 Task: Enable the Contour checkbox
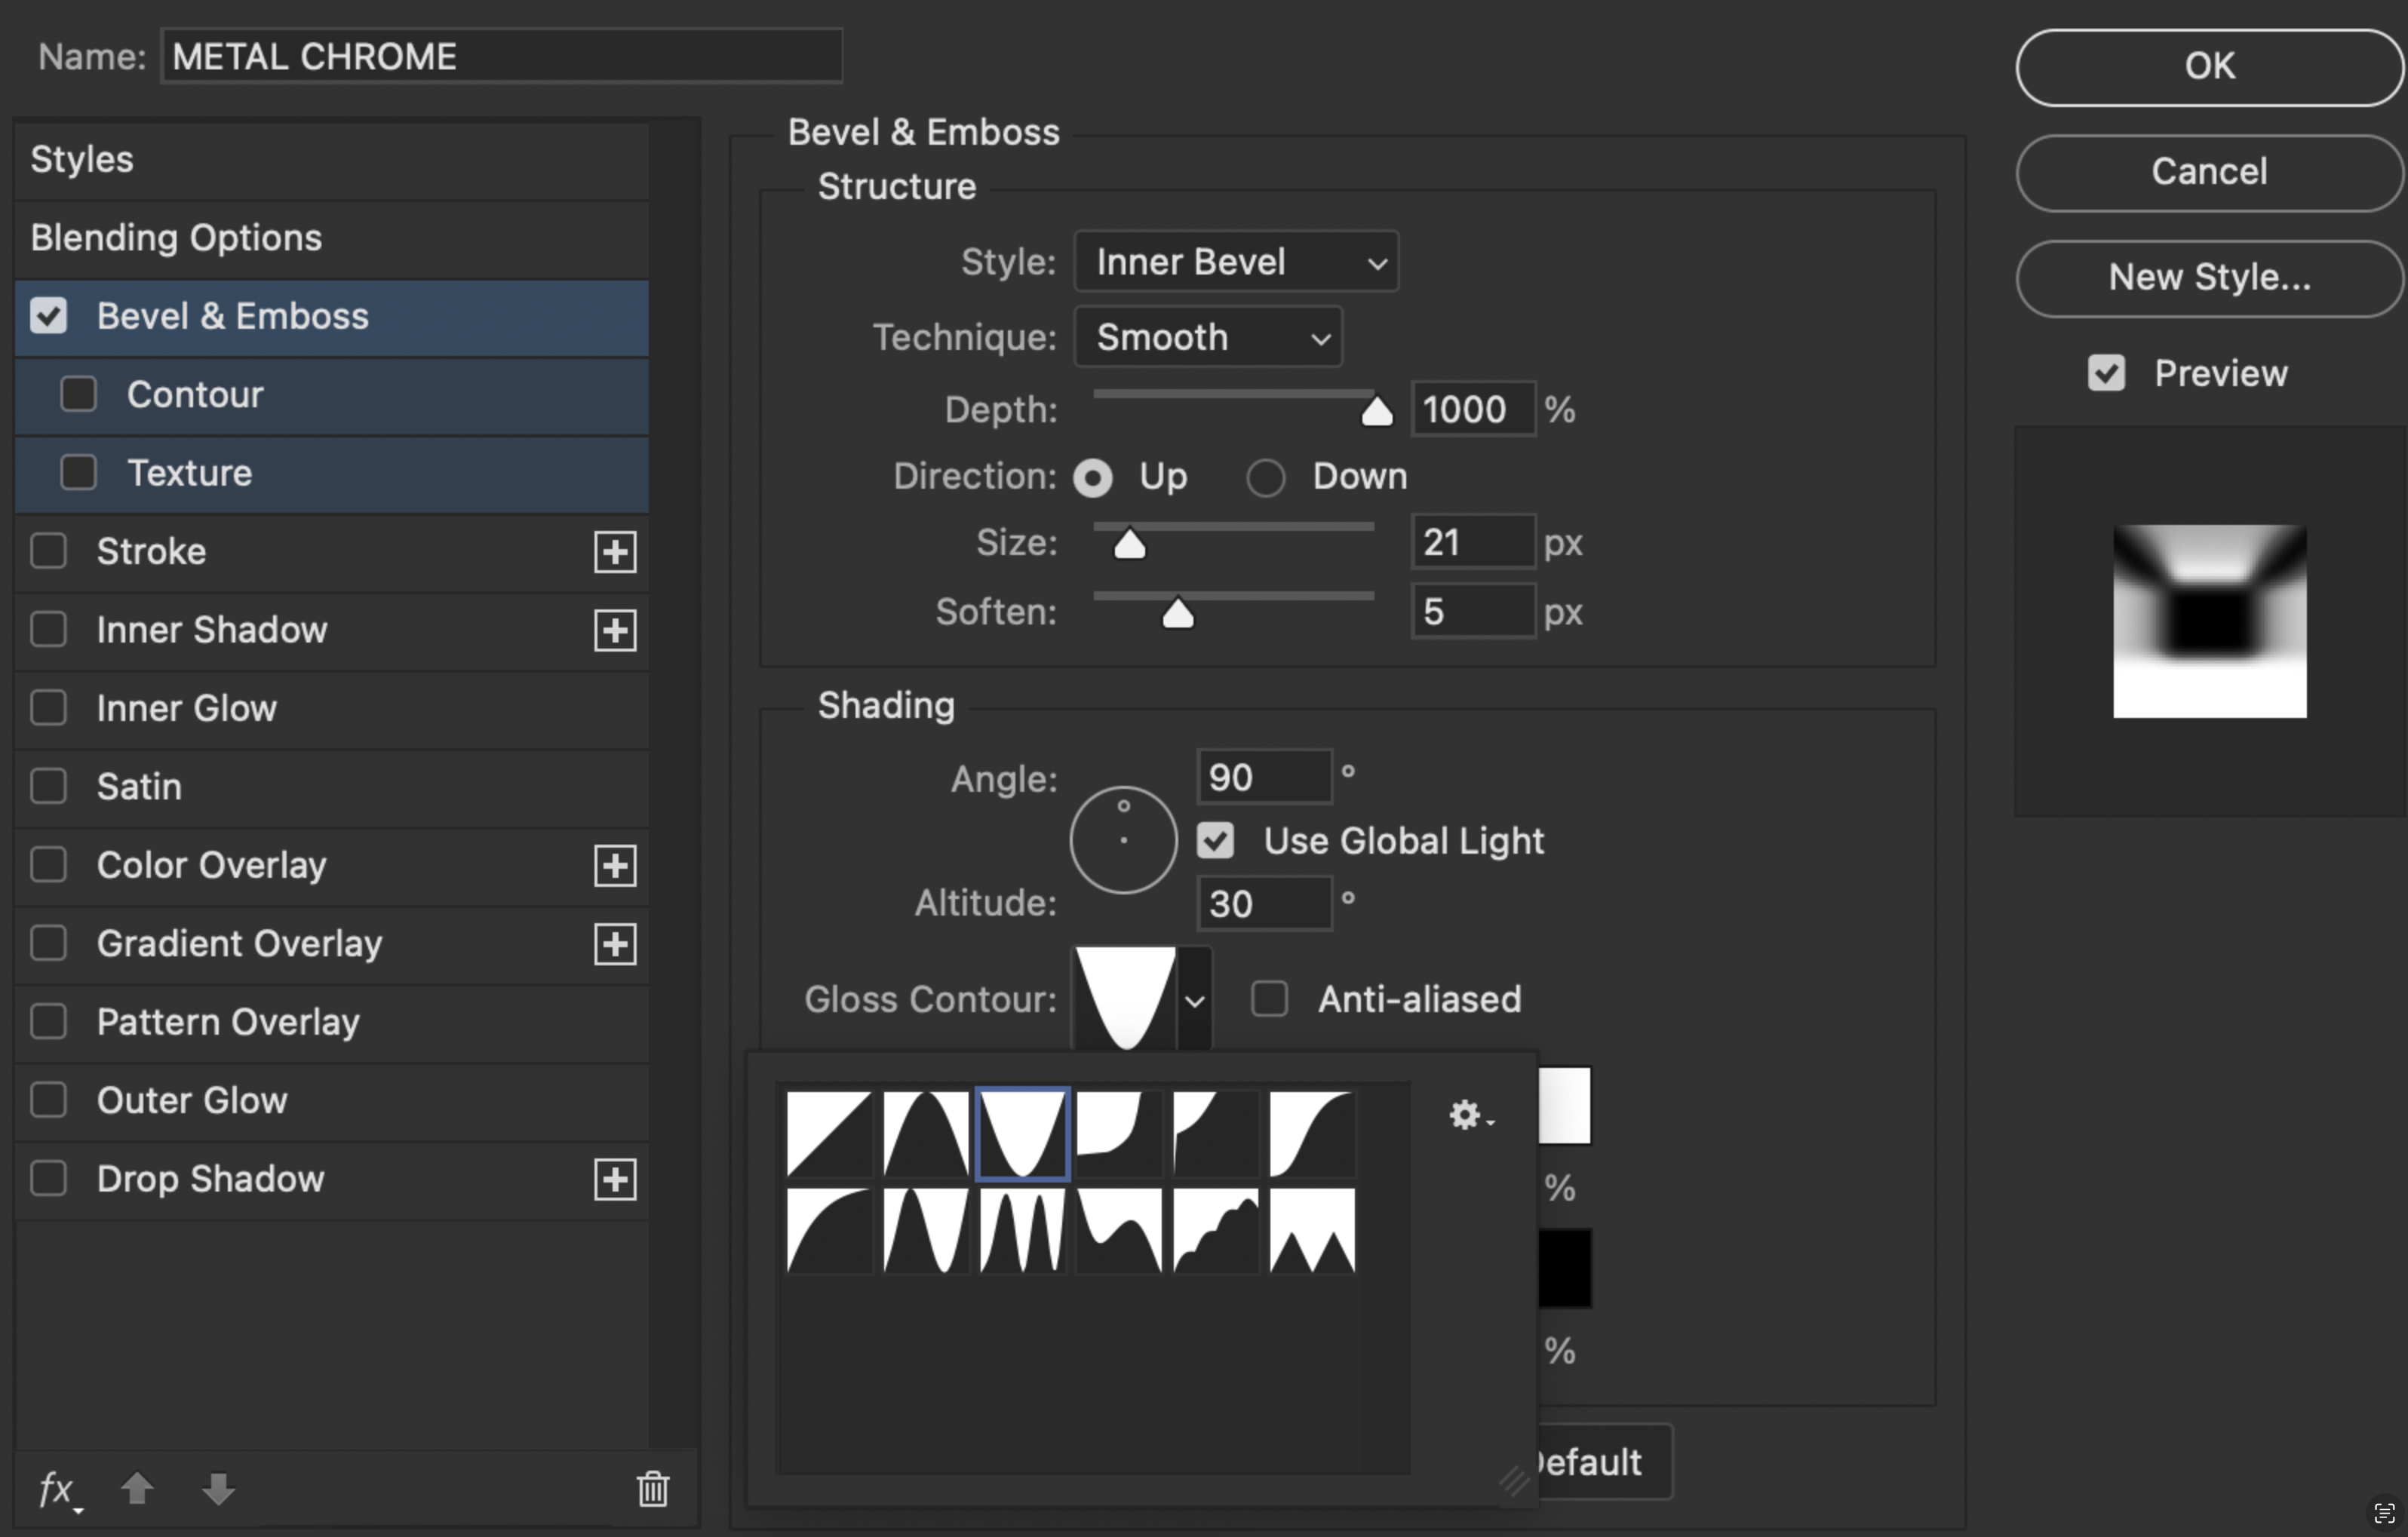coord(78,394)
